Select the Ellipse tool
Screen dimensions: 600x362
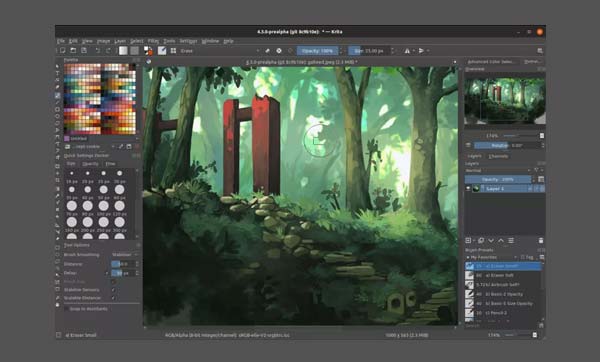pyautogui.click(x=57, y=116)
